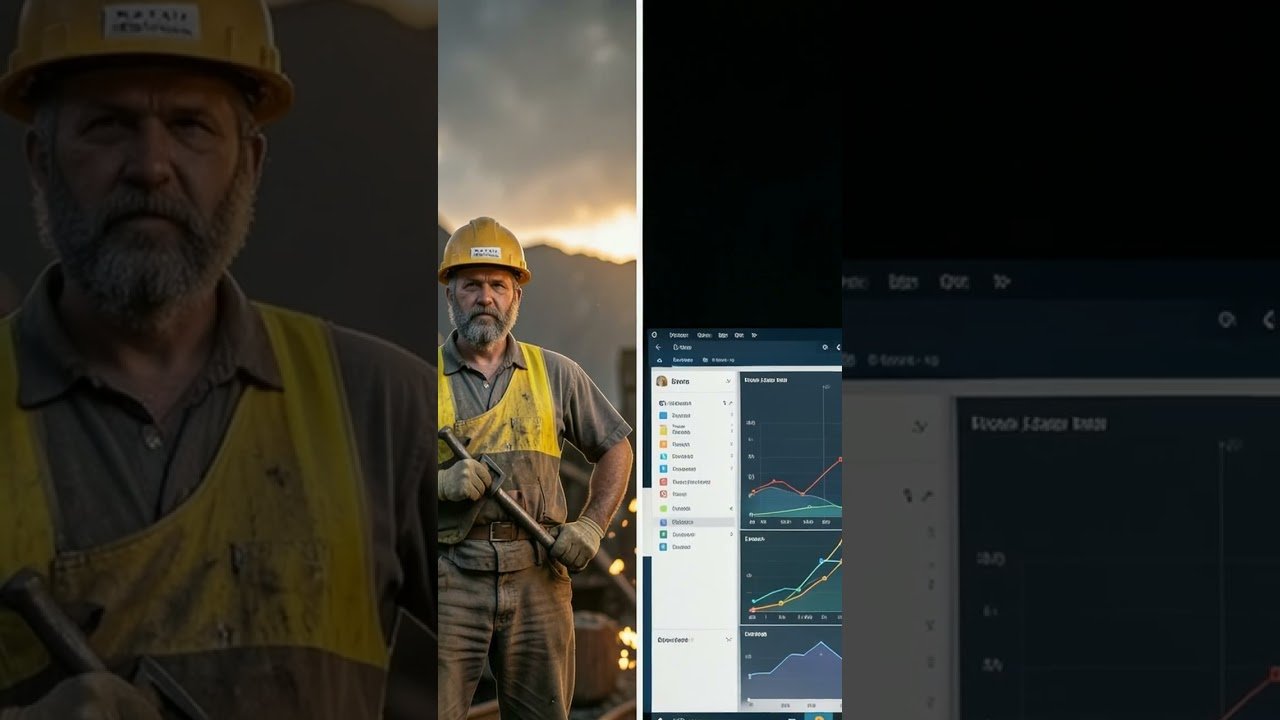Switch to the first tab beside the home icon

click(683, 360)
